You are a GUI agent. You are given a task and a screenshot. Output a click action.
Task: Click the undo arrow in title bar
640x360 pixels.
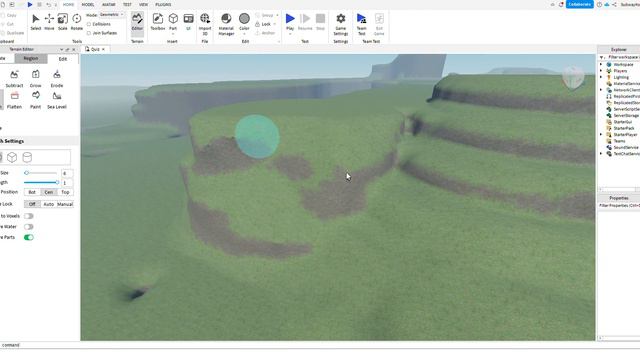(48, 4)
